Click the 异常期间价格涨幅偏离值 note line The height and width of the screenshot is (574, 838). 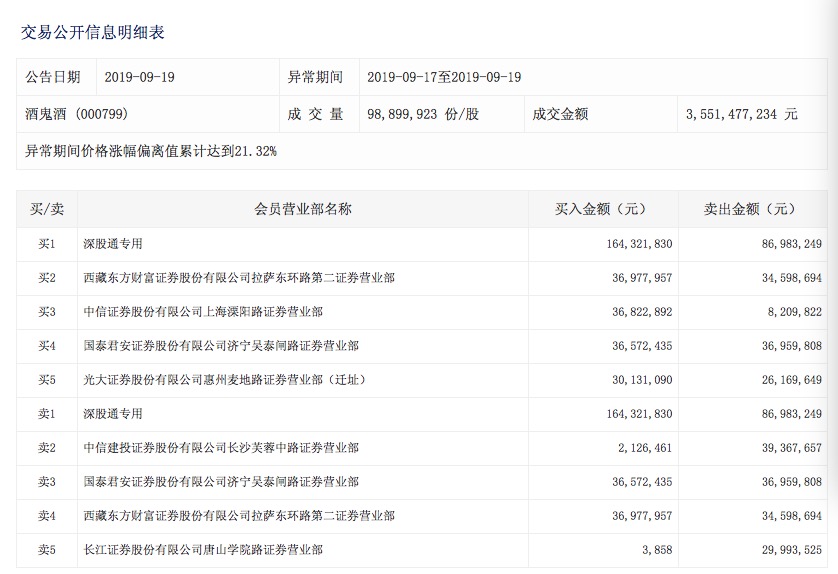pos(151,152)
